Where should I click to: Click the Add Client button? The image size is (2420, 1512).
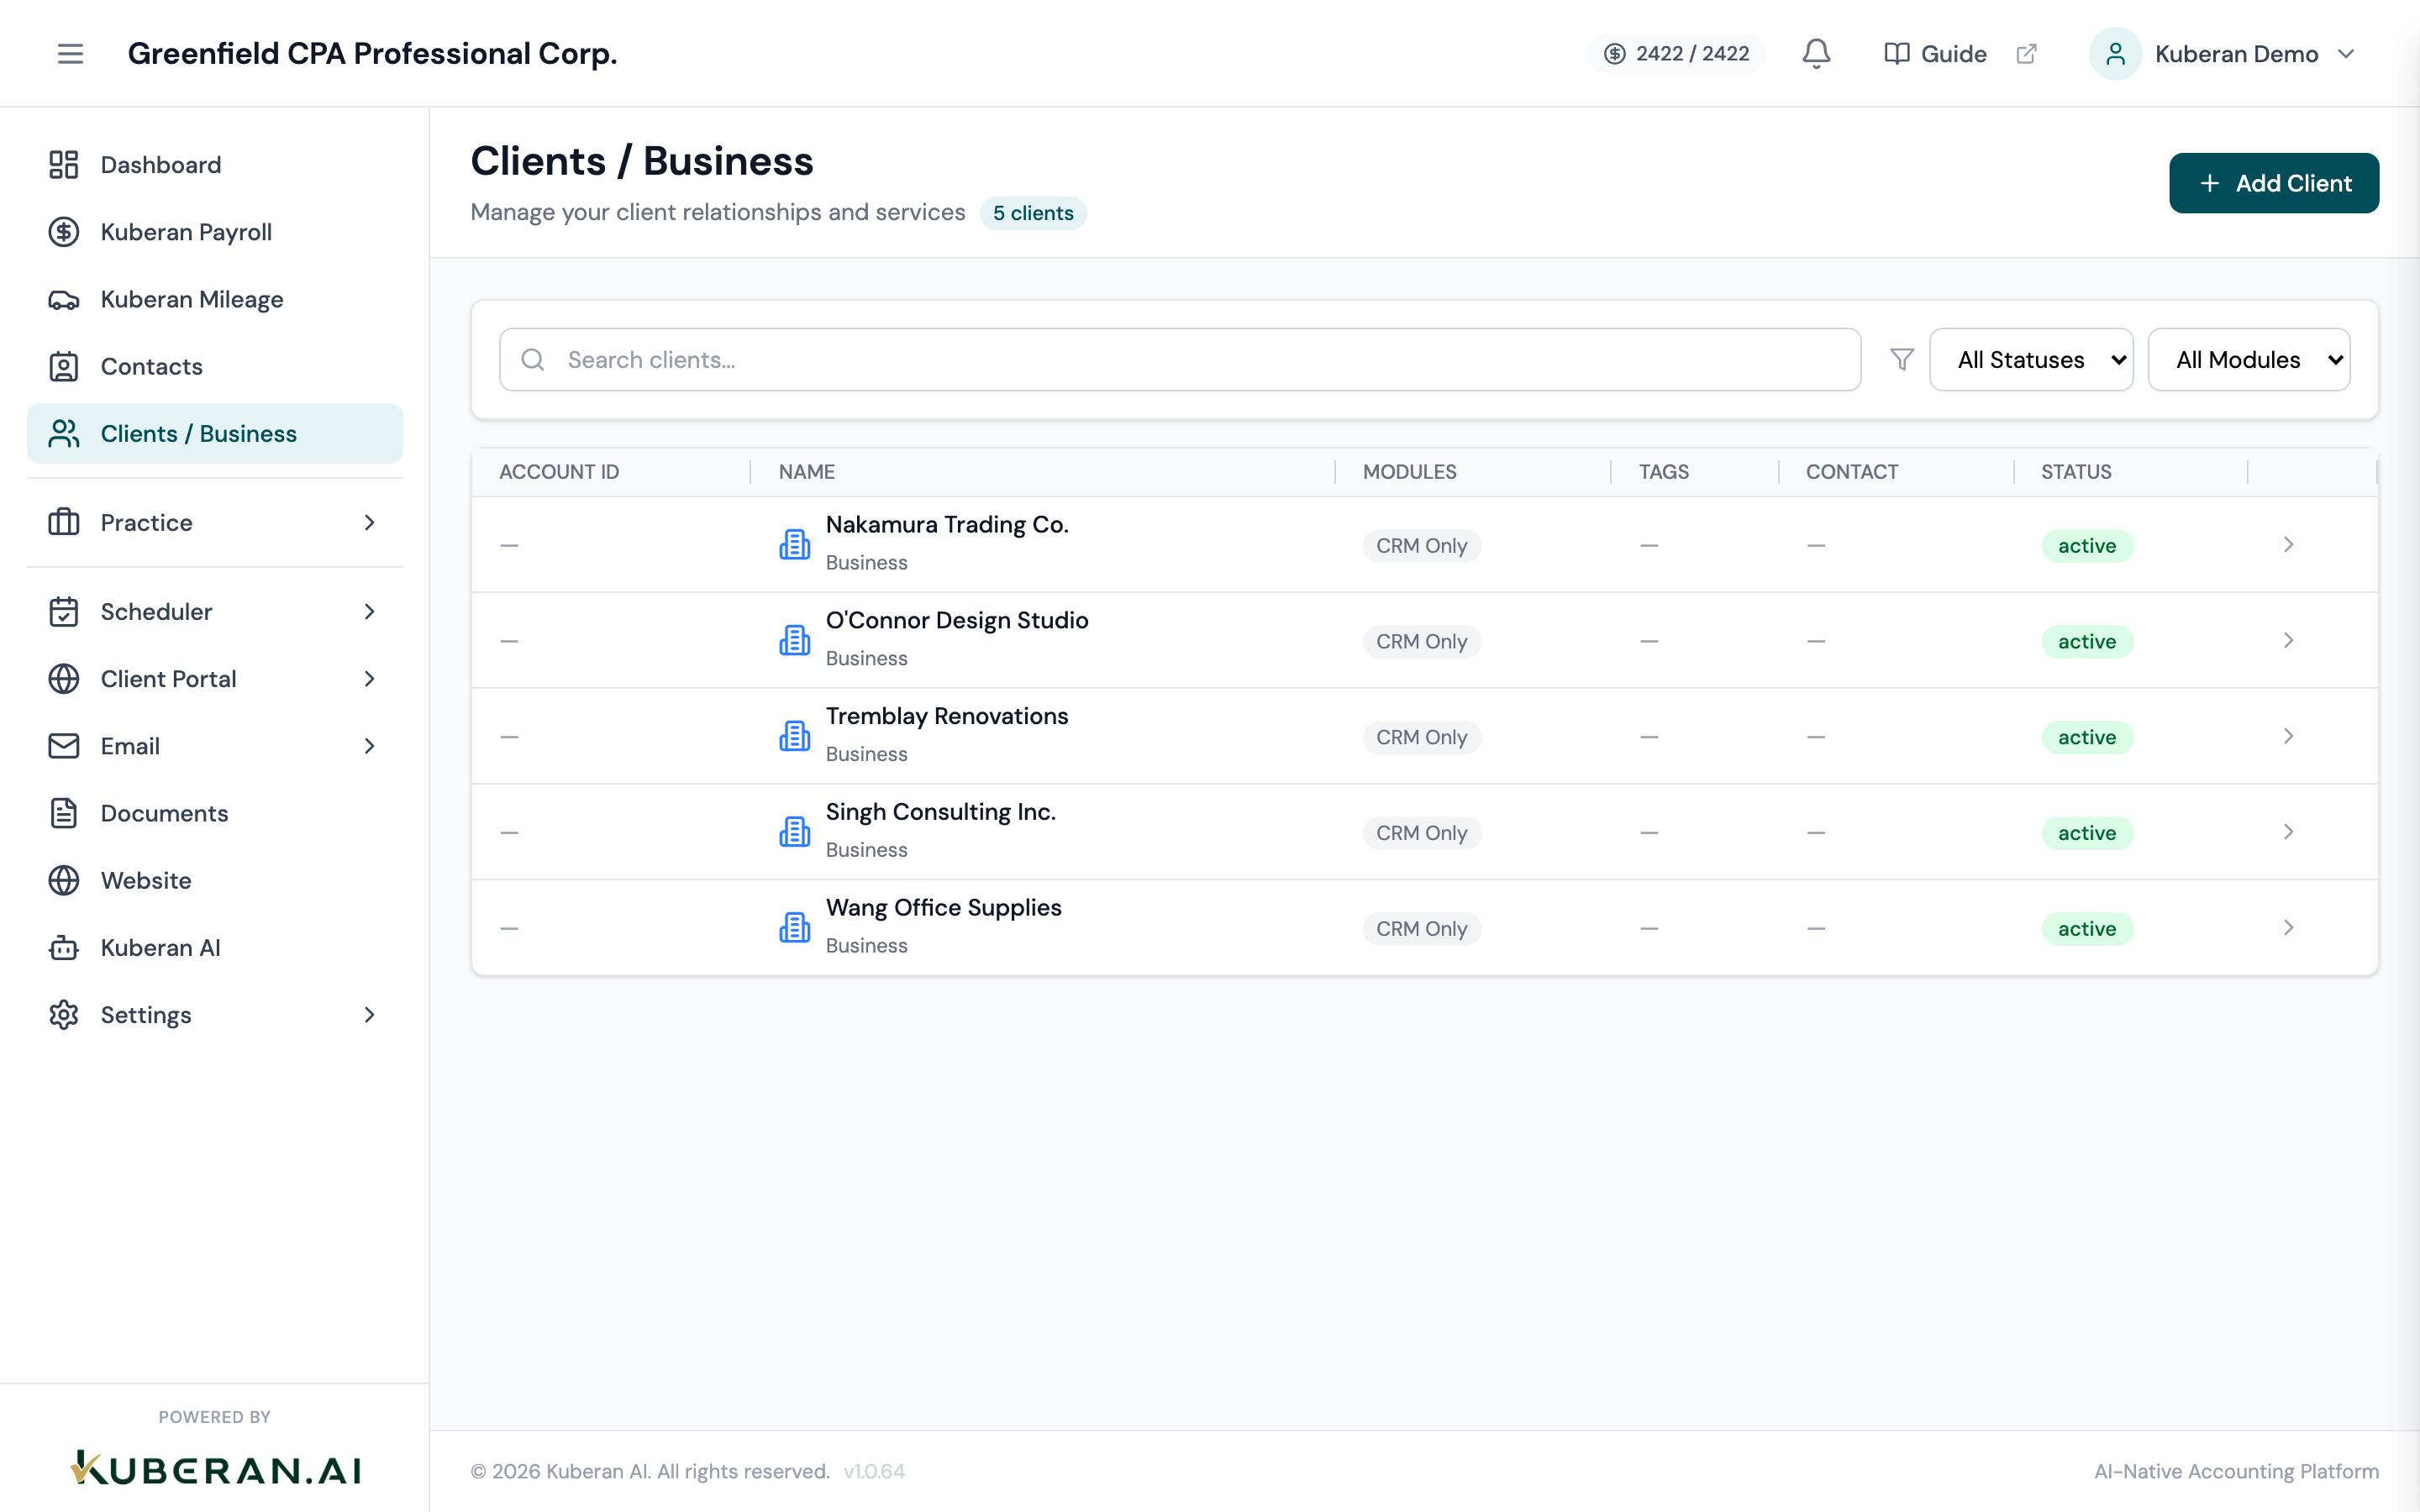2273,183
